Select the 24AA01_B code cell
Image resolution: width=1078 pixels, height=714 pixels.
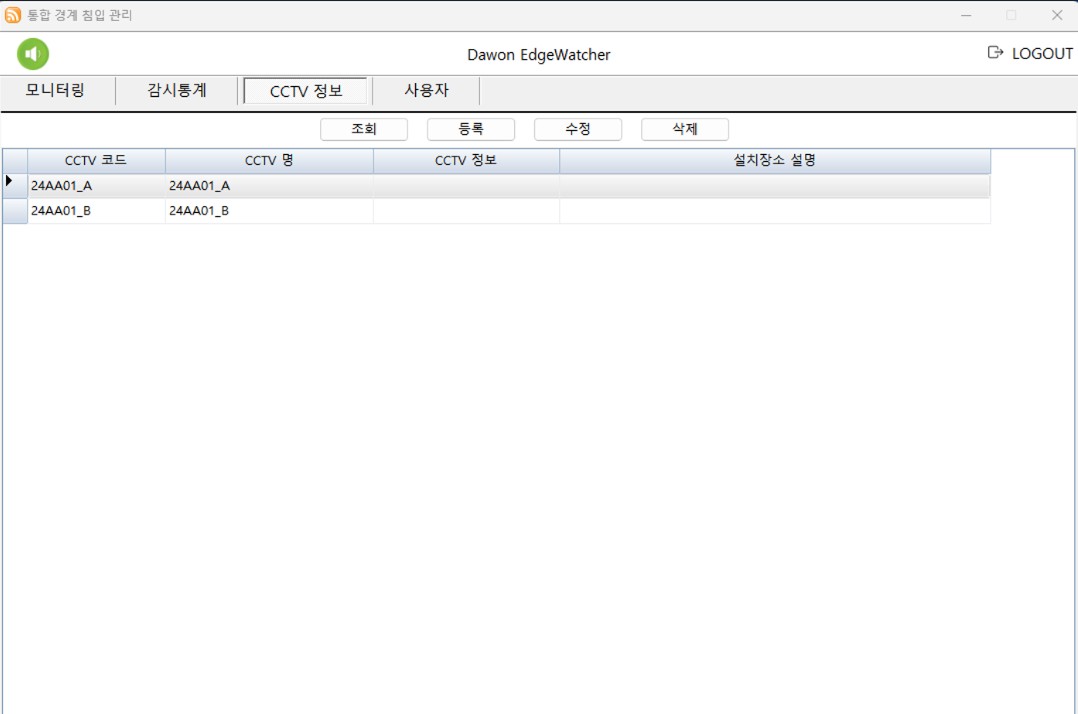click(x=96, y=211)
